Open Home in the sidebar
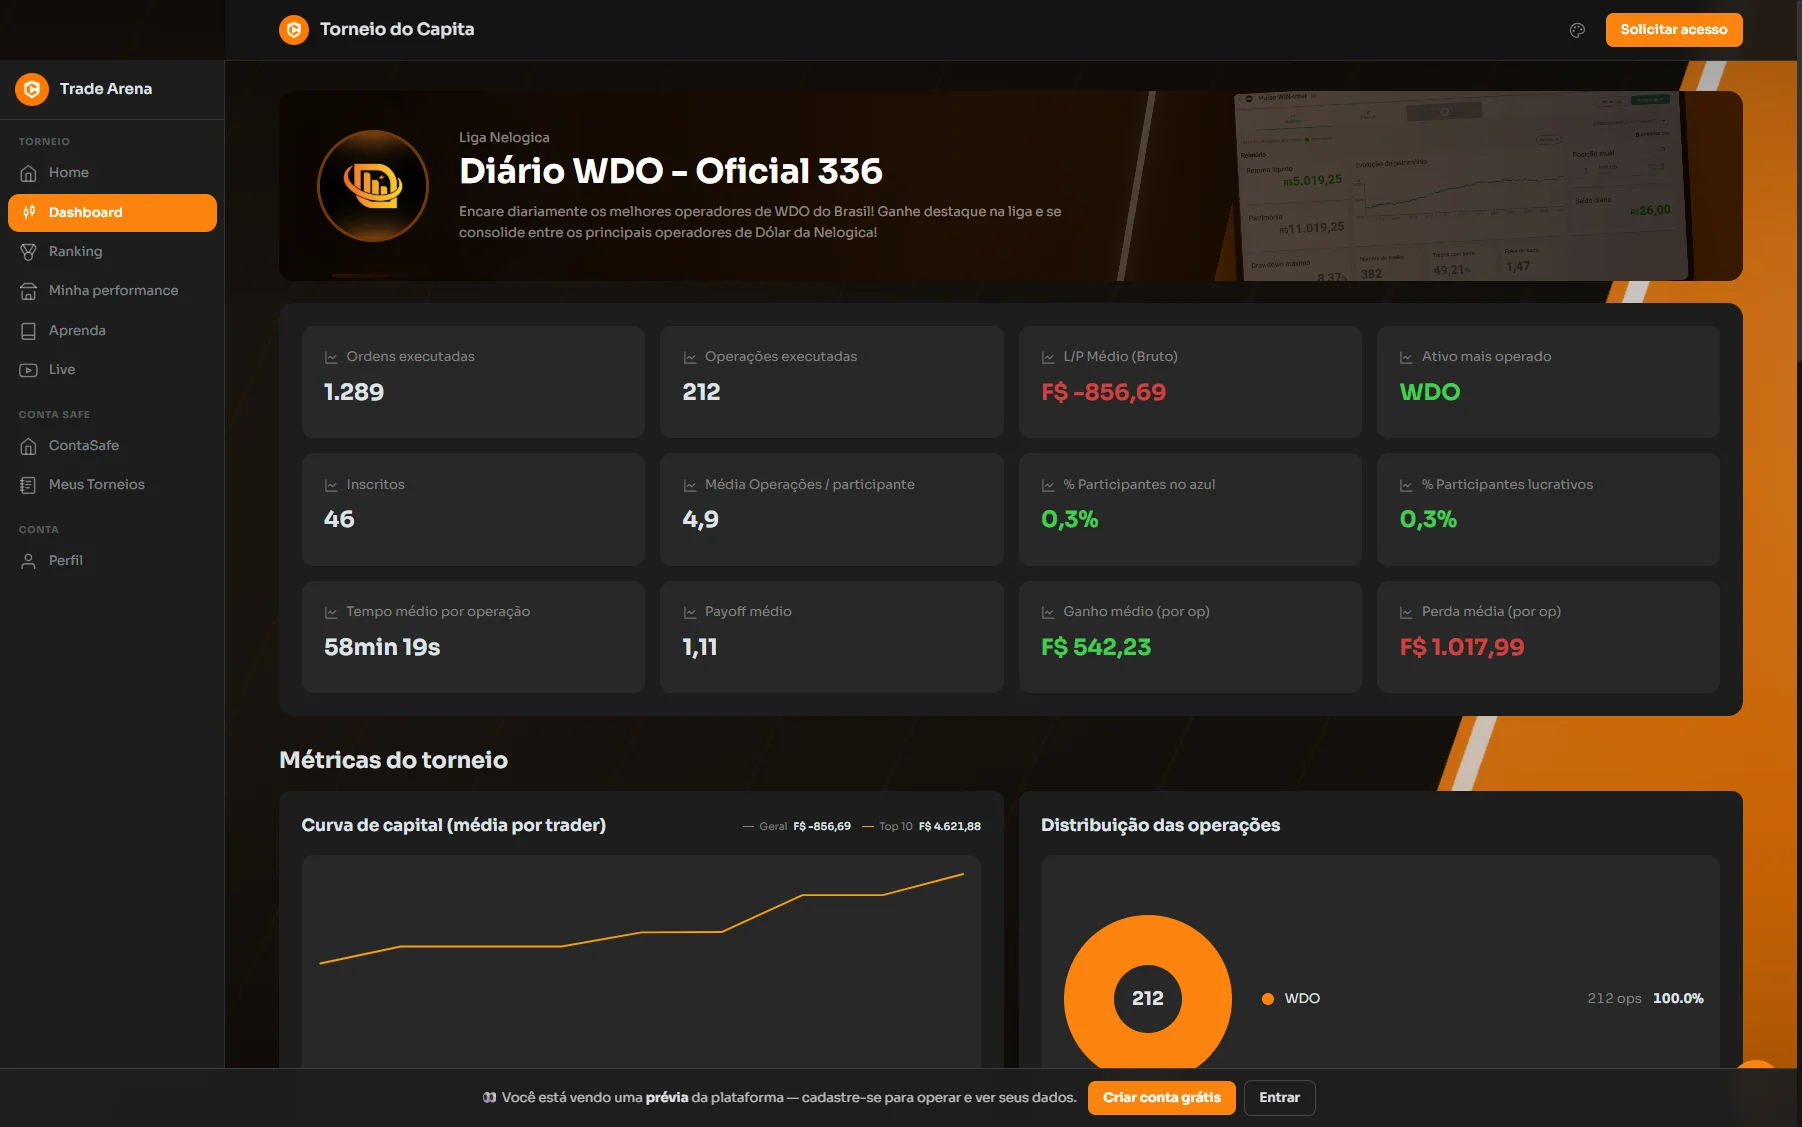 point(112,173)
